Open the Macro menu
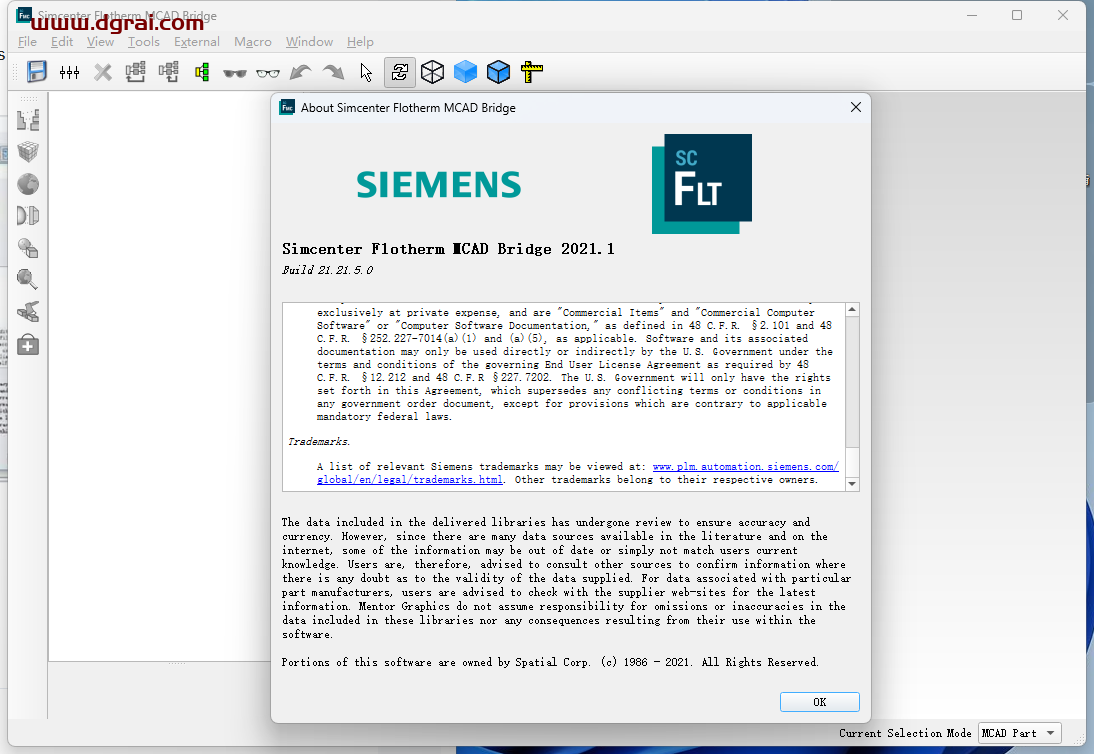Viewport: 1094px width, 754px height. coord(253,42)
